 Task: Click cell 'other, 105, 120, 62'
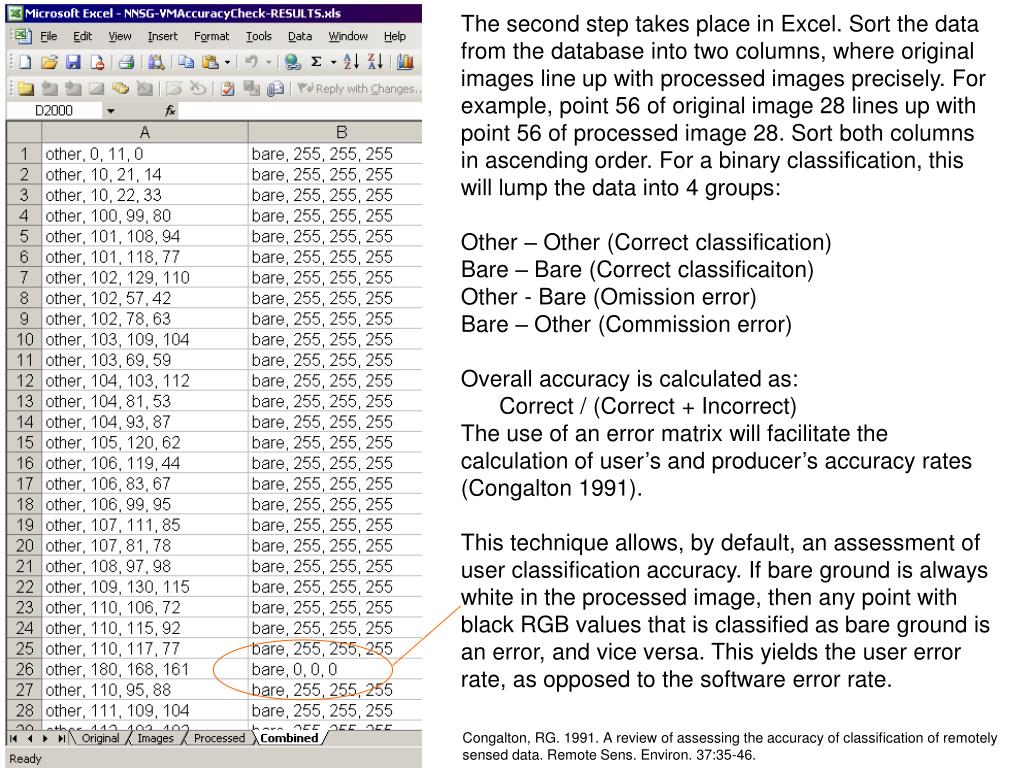(145, 443)
